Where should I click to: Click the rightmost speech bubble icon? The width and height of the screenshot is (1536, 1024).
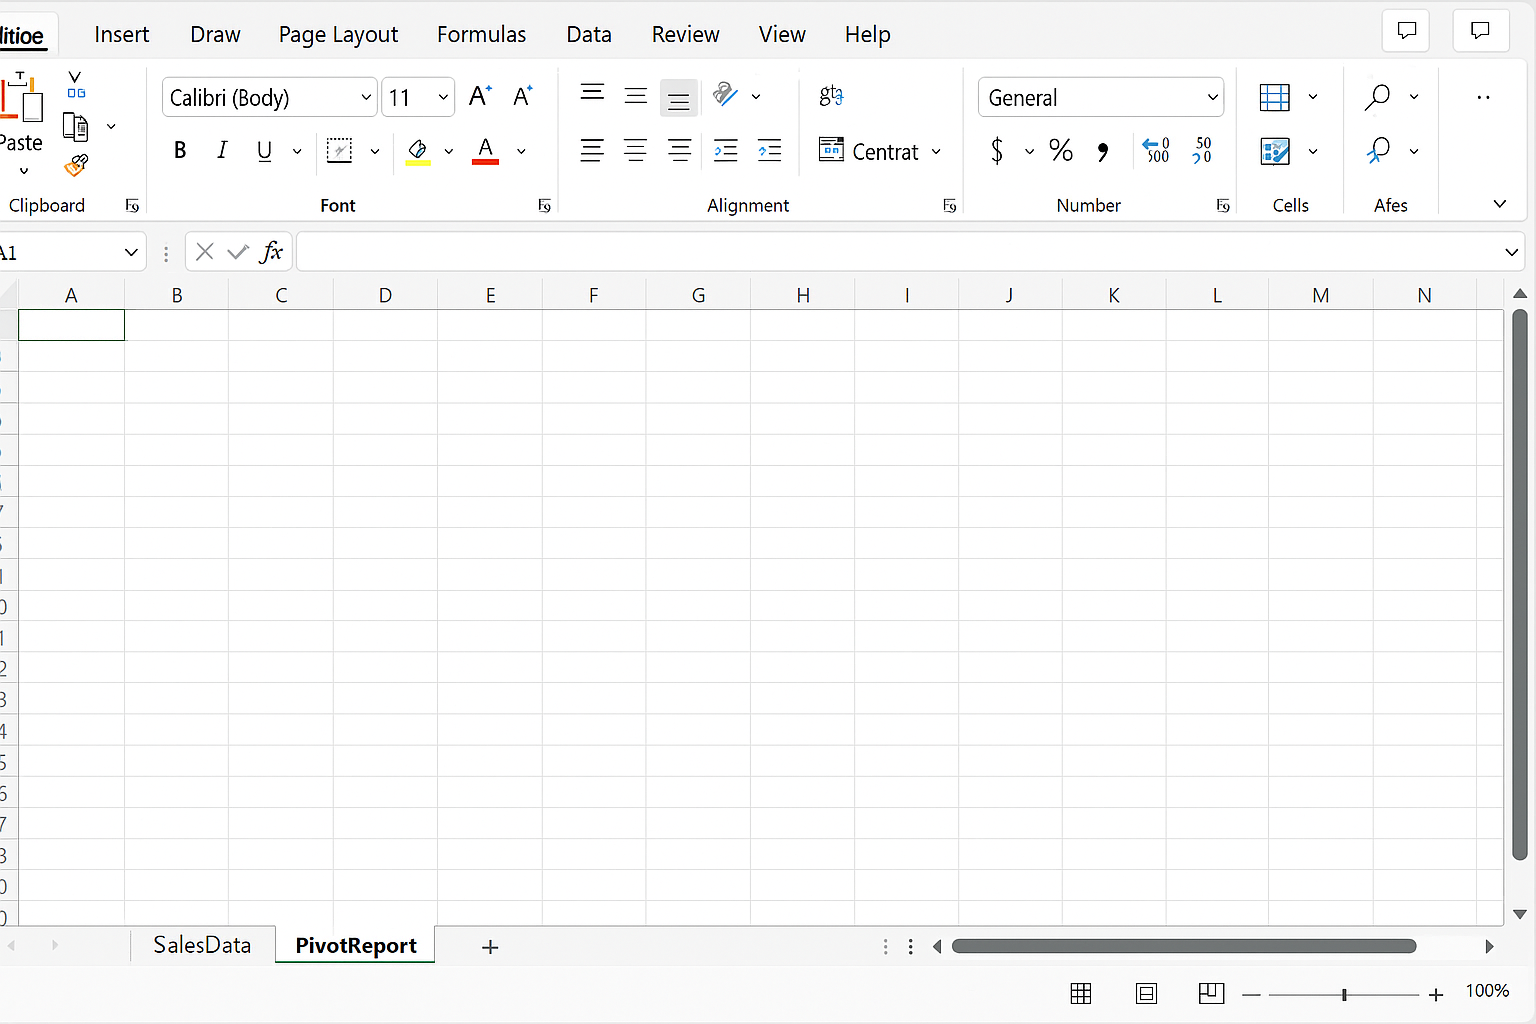click(x=1480, y=31)
